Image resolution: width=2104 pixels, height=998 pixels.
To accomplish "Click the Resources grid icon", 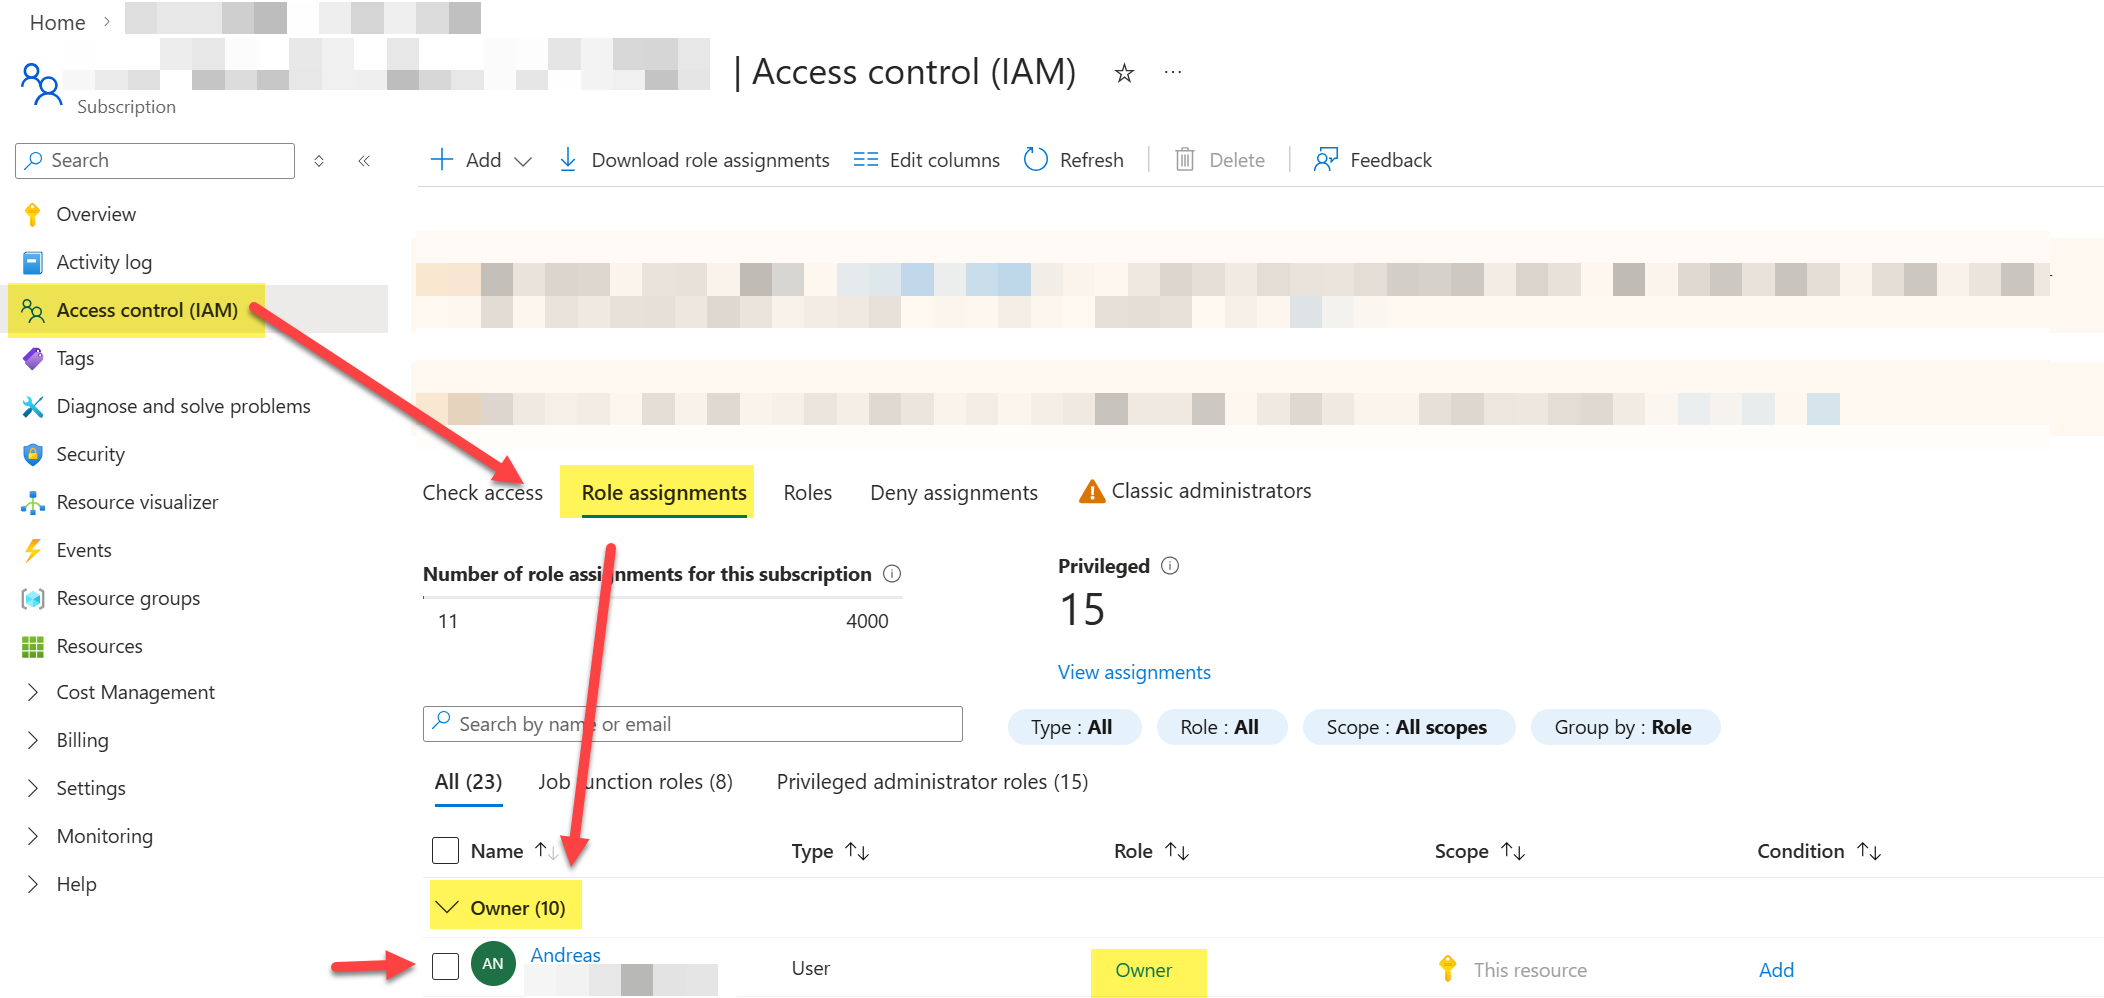I will [33, 646].
